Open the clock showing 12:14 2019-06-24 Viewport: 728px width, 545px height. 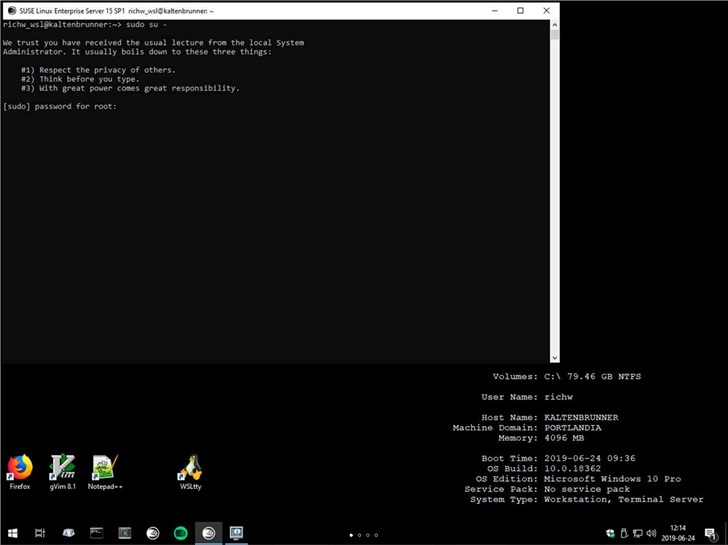click(678, 533)
